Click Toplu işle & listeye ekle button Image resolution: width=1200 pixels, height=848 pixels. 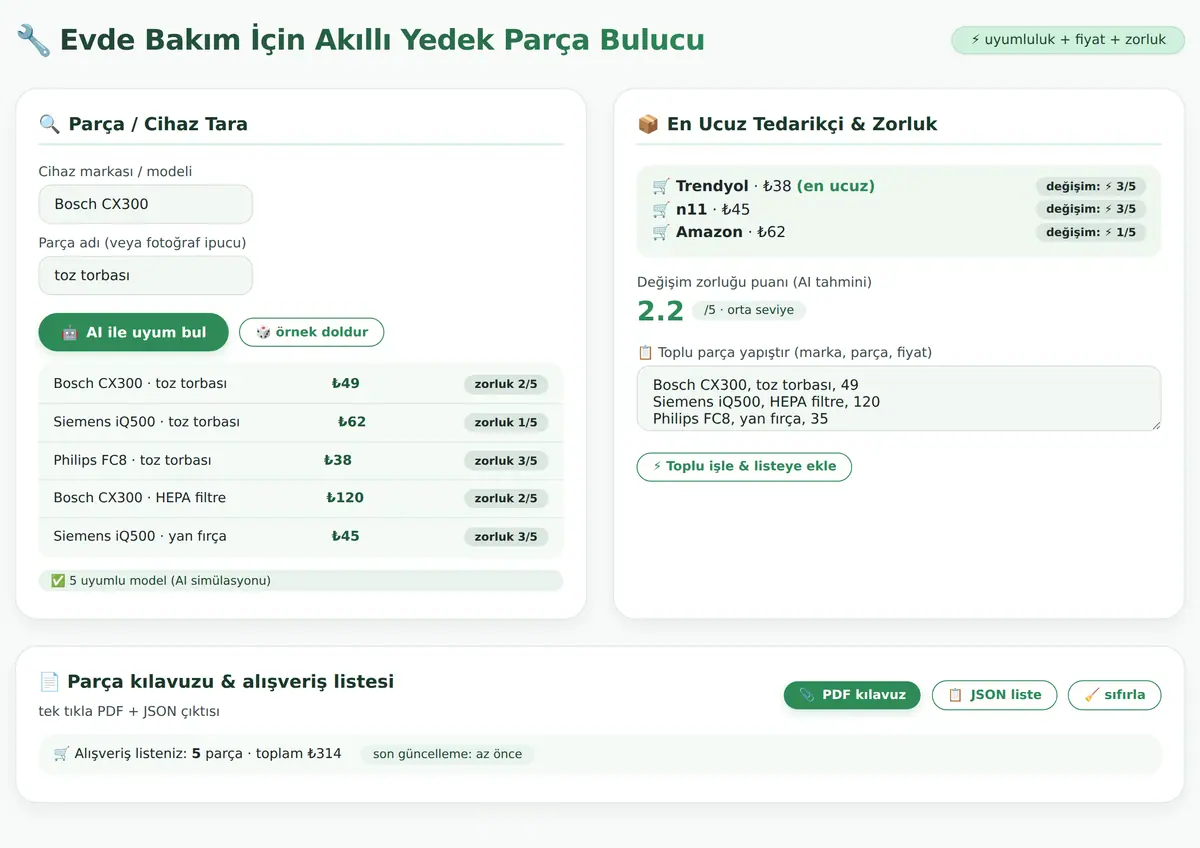pyautogui.click(x=744, y=466)
